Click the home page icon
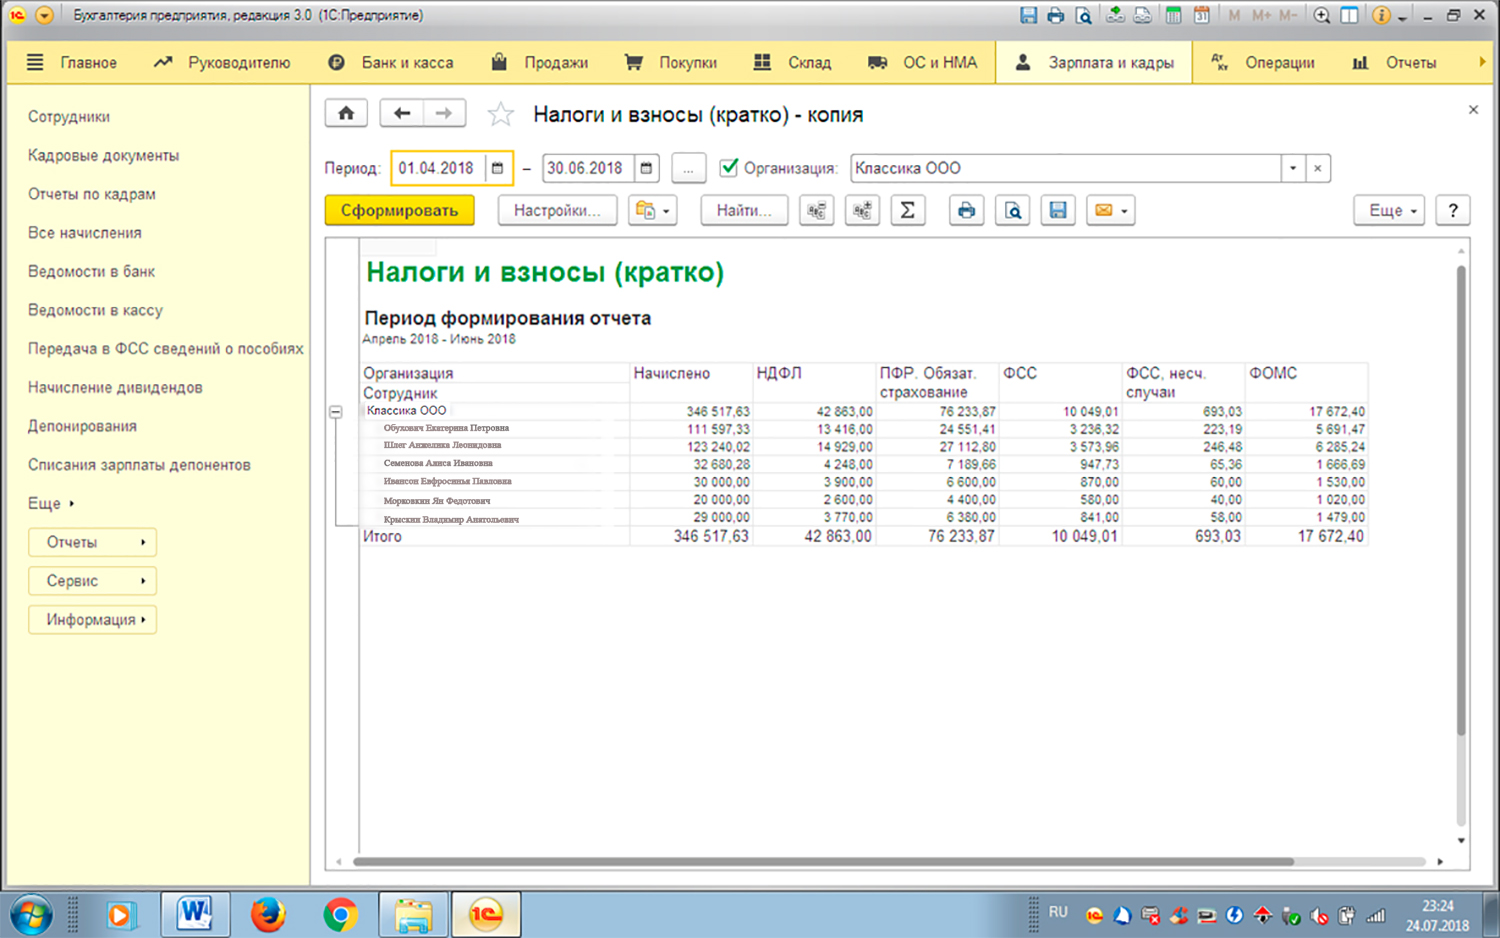This screenshot has height=938, width=1500. 346,113
